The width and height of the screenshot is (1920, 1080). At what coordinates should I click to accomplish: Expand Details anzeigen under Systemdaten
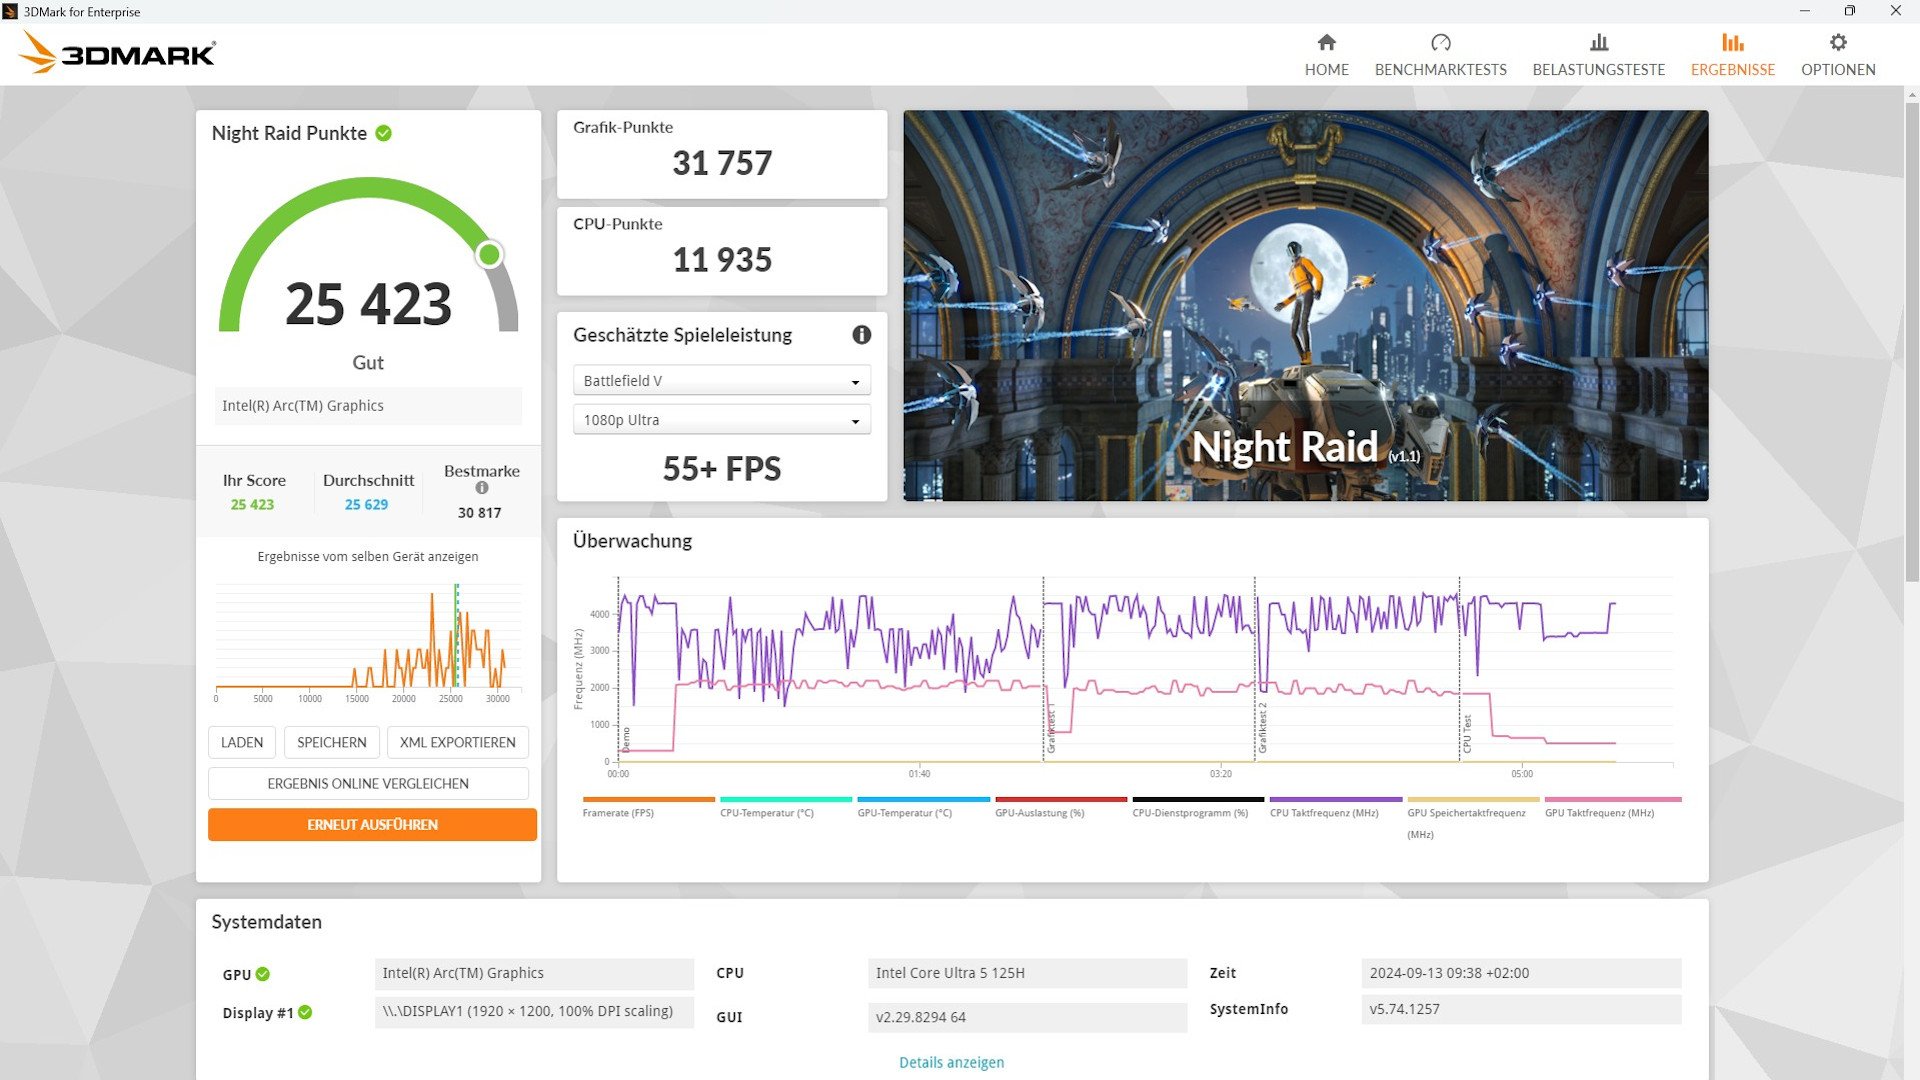(951, 1062)
